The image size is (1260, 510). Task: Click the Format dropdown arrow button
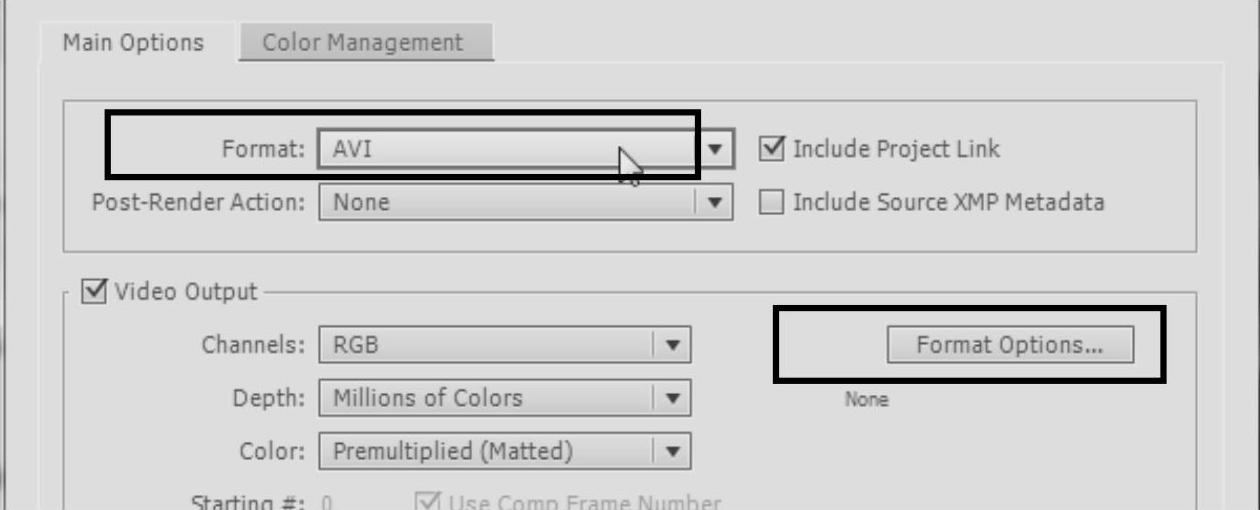click(x=715, y=150)
